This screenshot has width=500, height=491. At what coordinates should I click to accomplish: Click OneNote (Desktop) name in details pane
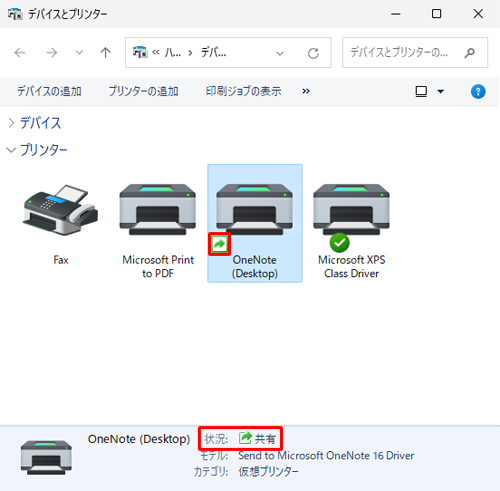(x=139, y=439)
